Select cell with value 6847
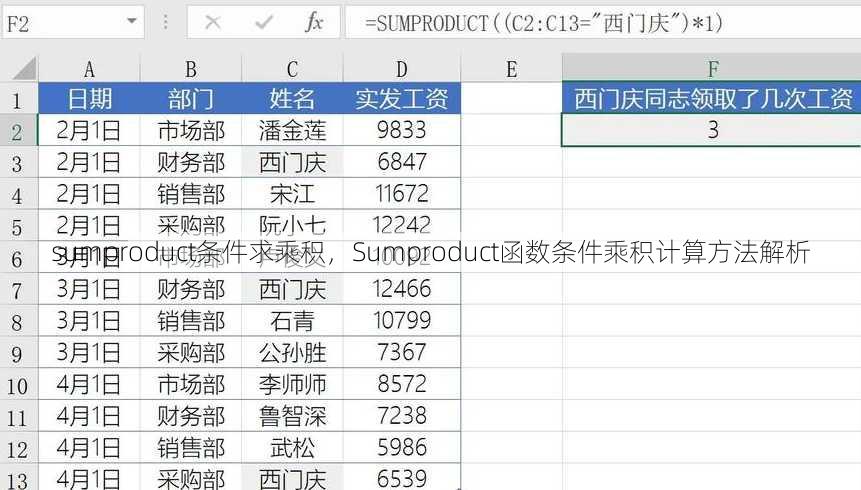The height and width of the screenshot is (490, 861). (401, 162)
